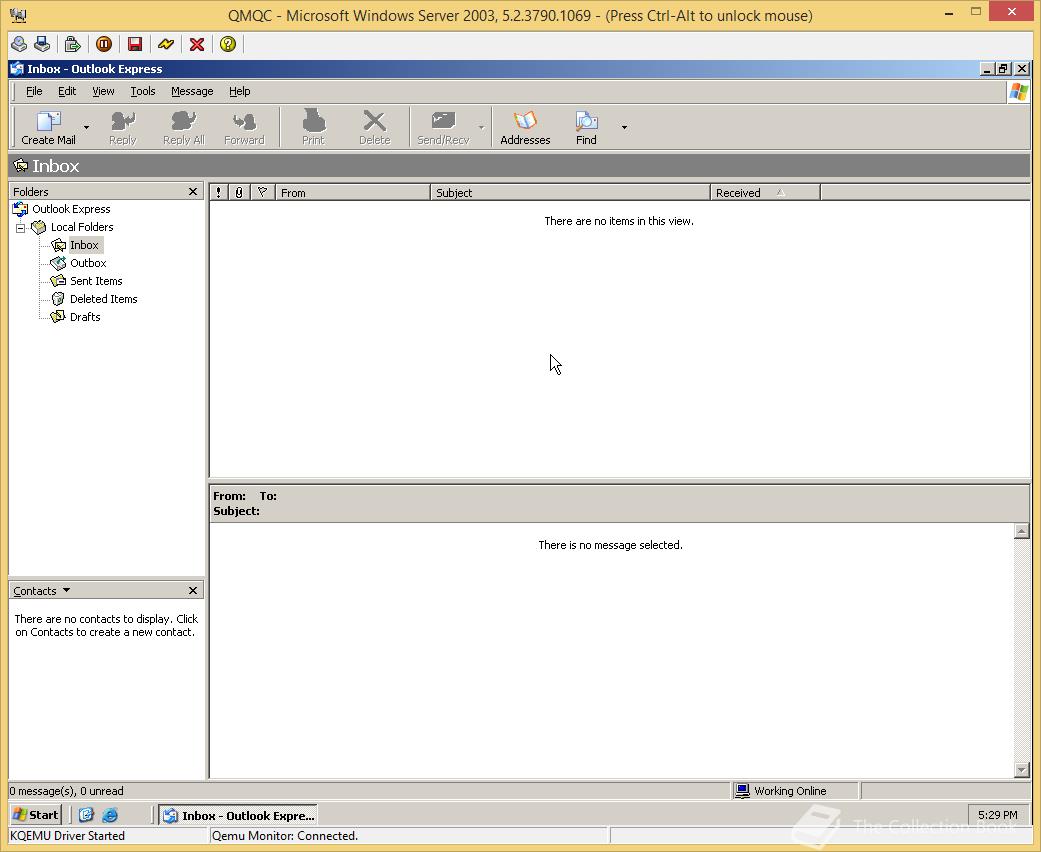
Task: Click the Delete toolbar button
Action: pyautogui.click(x=374, y=128)
